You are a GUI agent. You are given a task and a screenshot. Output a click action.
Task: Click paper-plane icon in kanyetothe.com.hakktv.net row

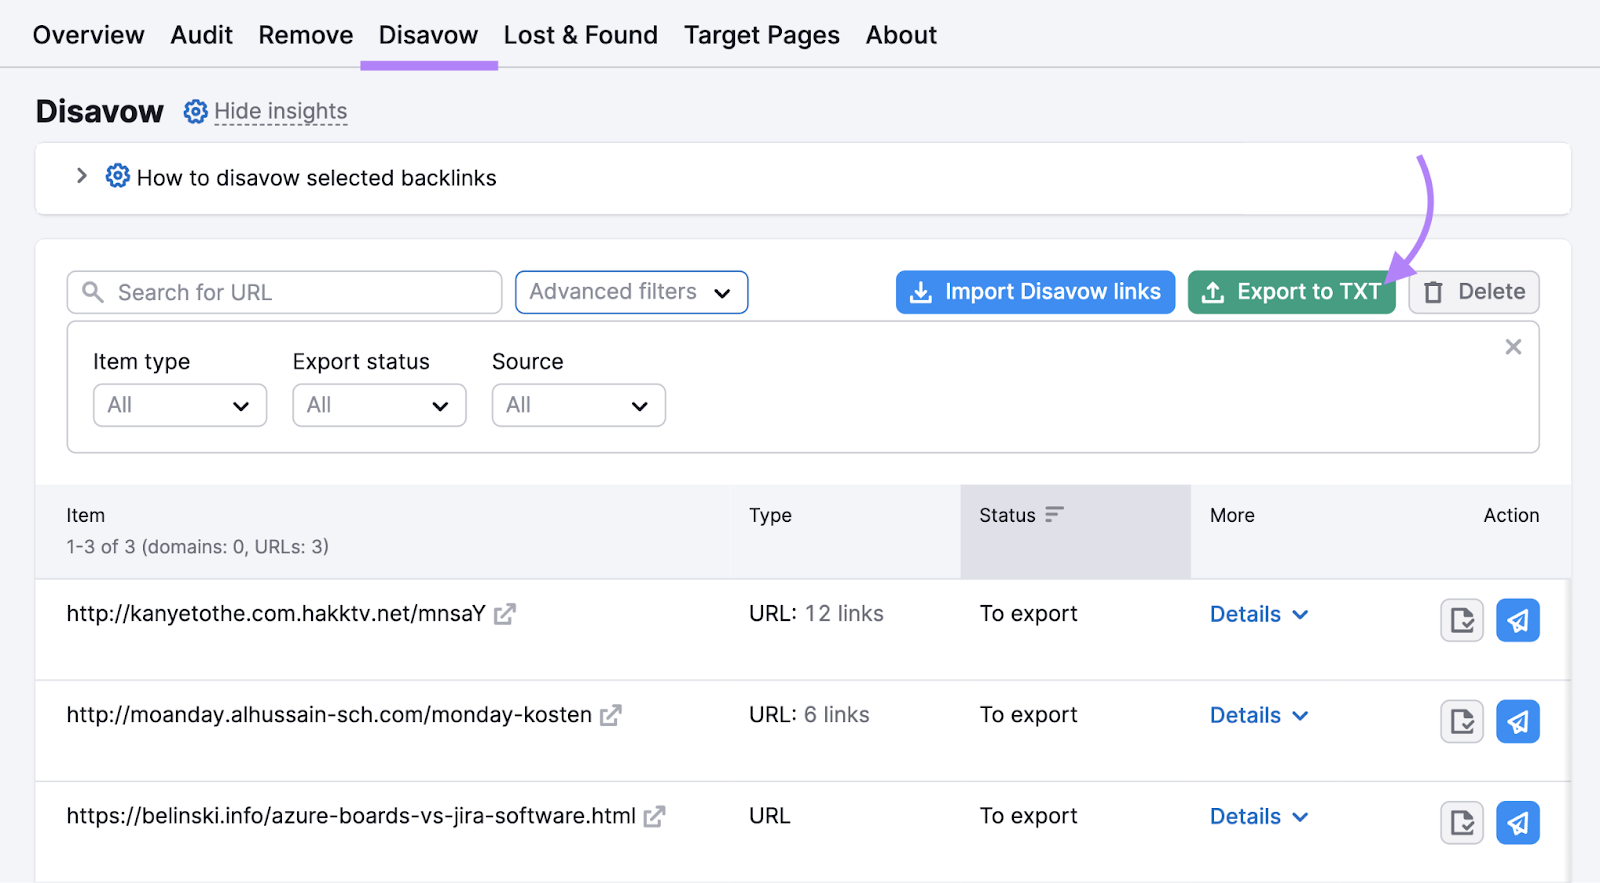1518,620
